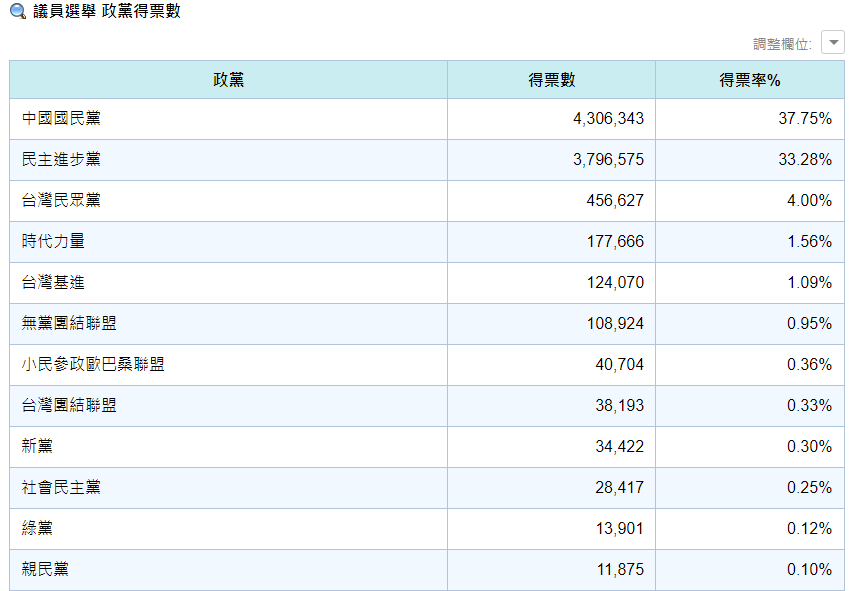Click the vote count 3,796,575
The image size is (867, 591).
pos(608,159)
